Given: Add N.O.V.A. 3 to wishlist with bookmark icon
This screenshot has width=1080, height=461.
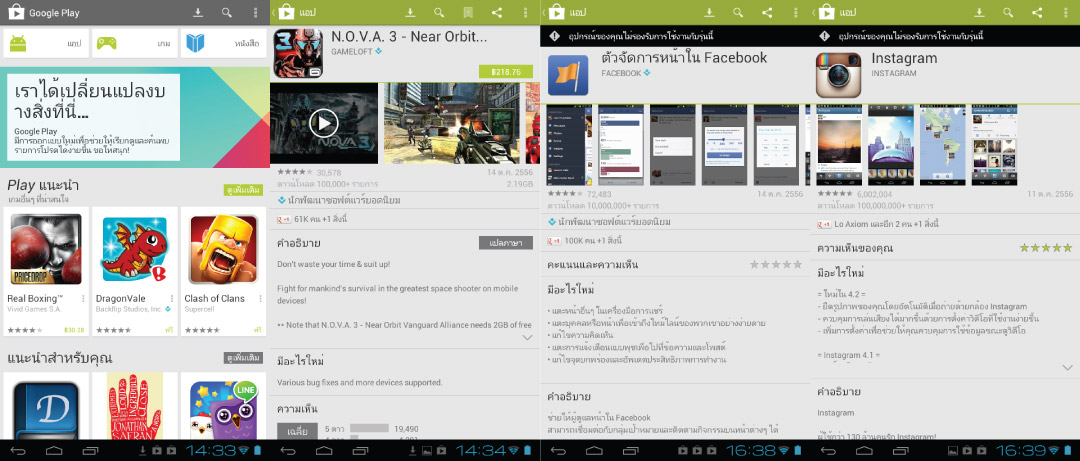Looking at the screenshot, I should [x=468, y=12].
